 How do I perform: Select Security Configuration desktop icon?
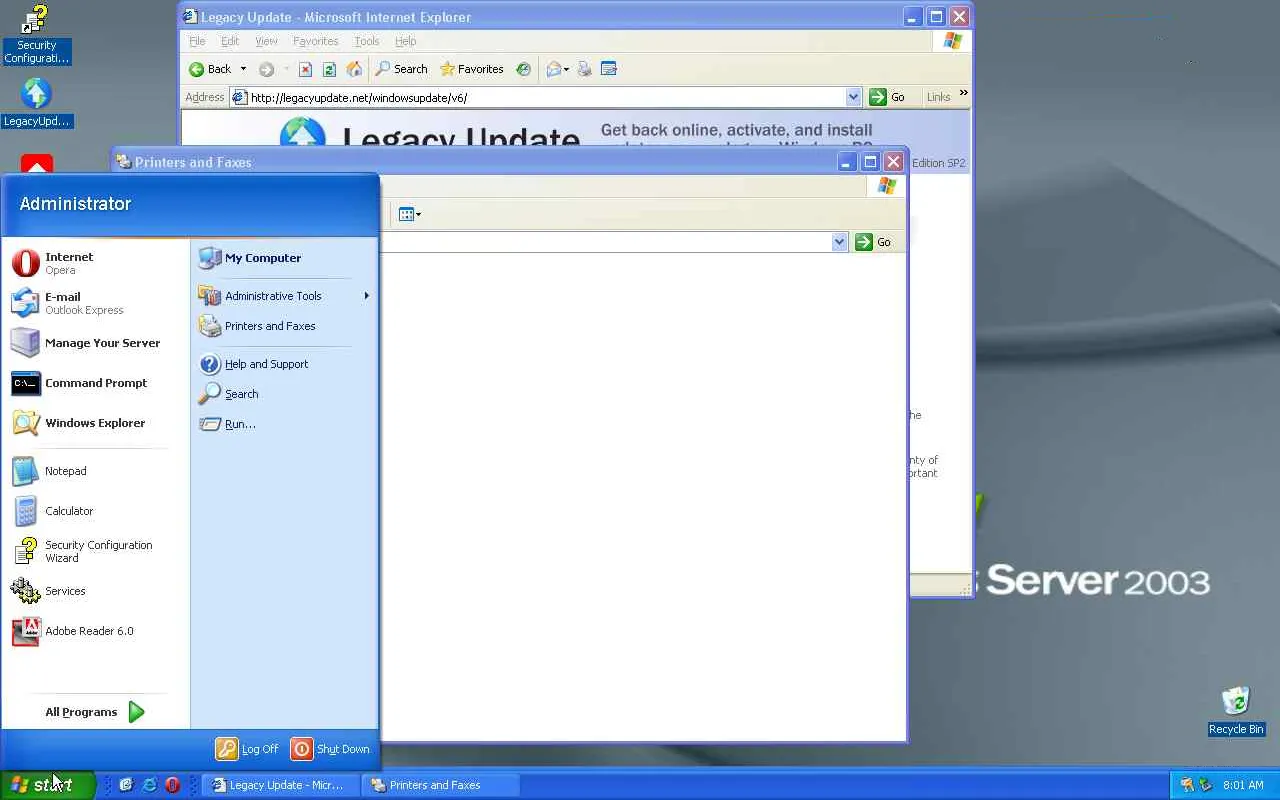[x=36, y=34]
